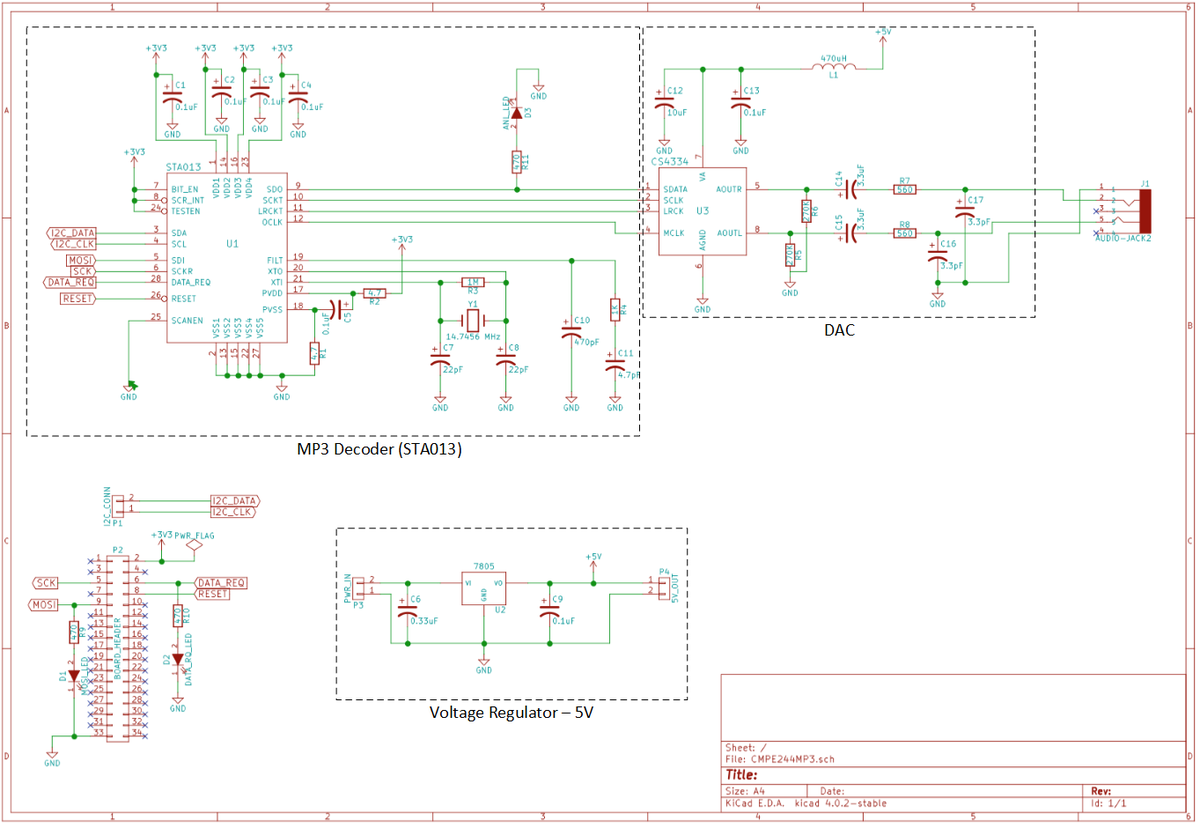Select the 10uF capacitor C12
Image resolution: width=1200 pixels, height=828 pixels.
(664, 103)
